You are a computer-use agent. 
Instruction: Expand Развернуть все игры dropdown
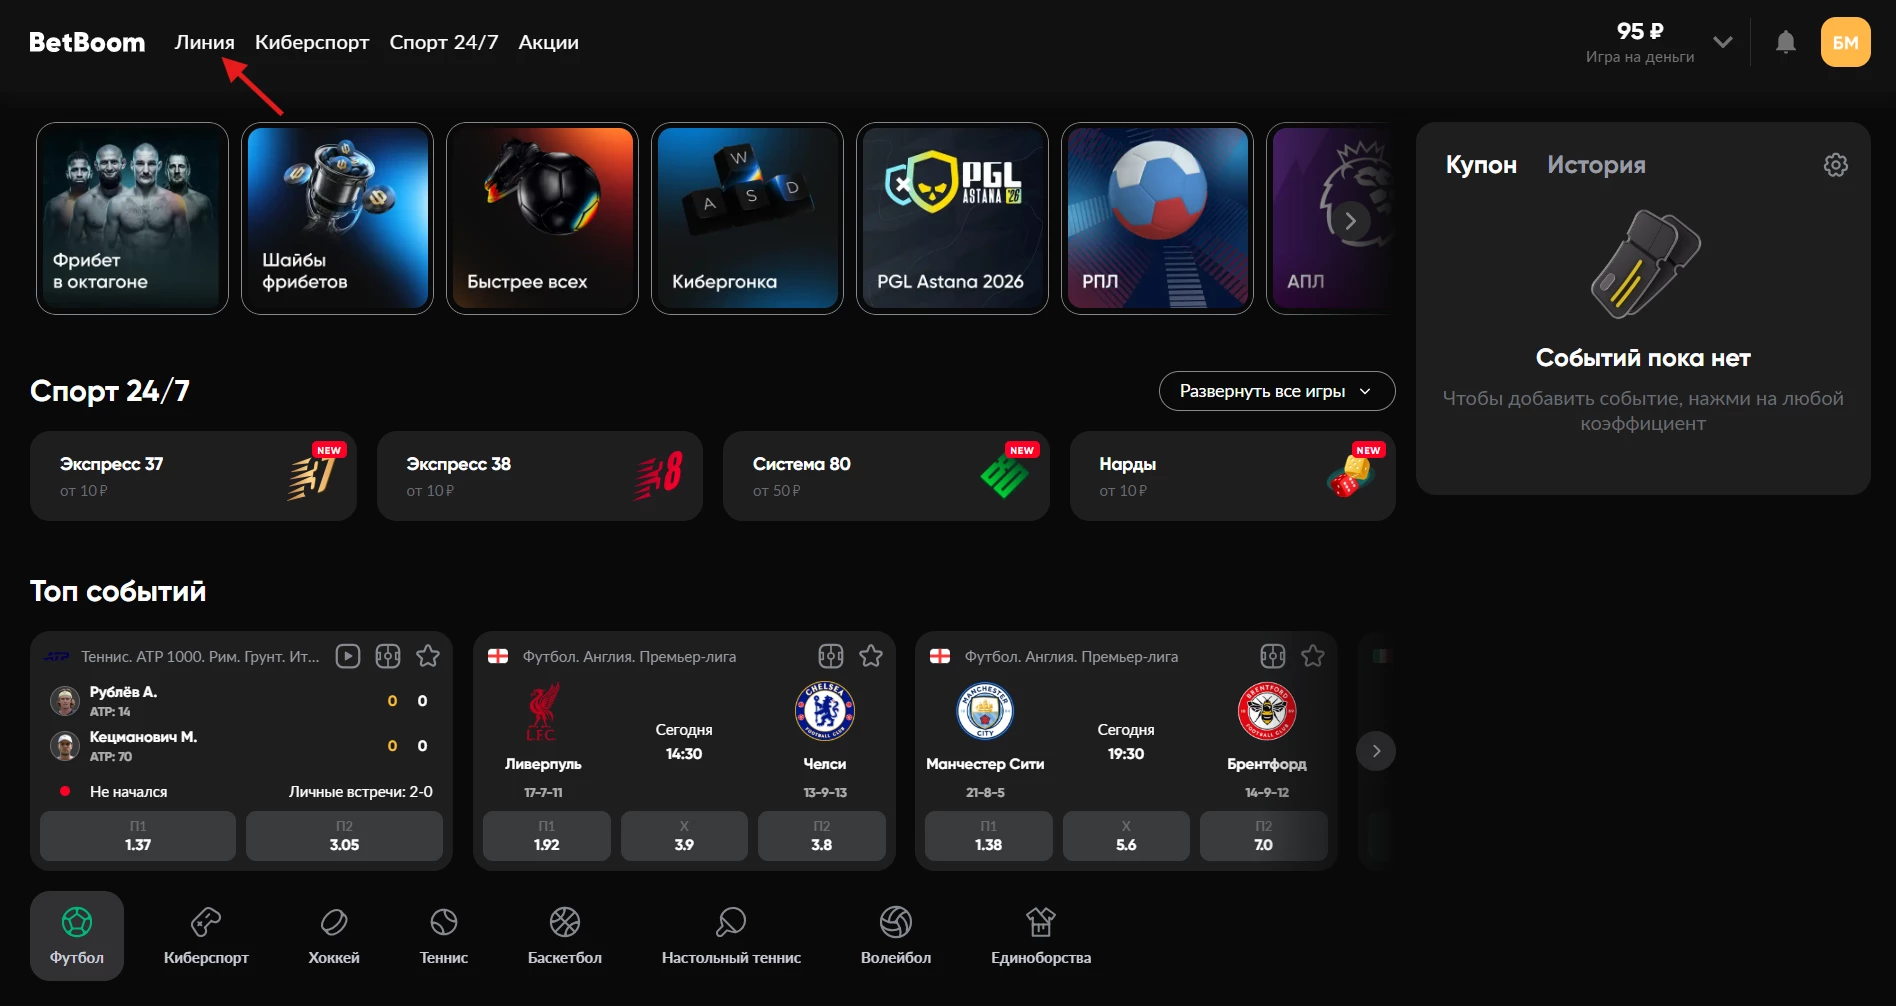[x=1277, y=391]
